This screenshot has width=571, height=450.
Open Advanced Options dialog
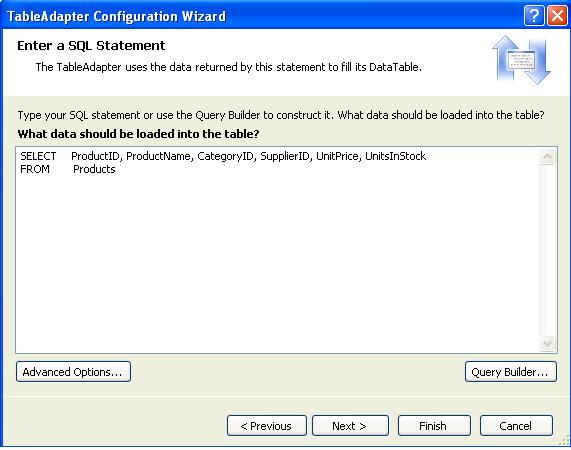[x=73, y=372]
